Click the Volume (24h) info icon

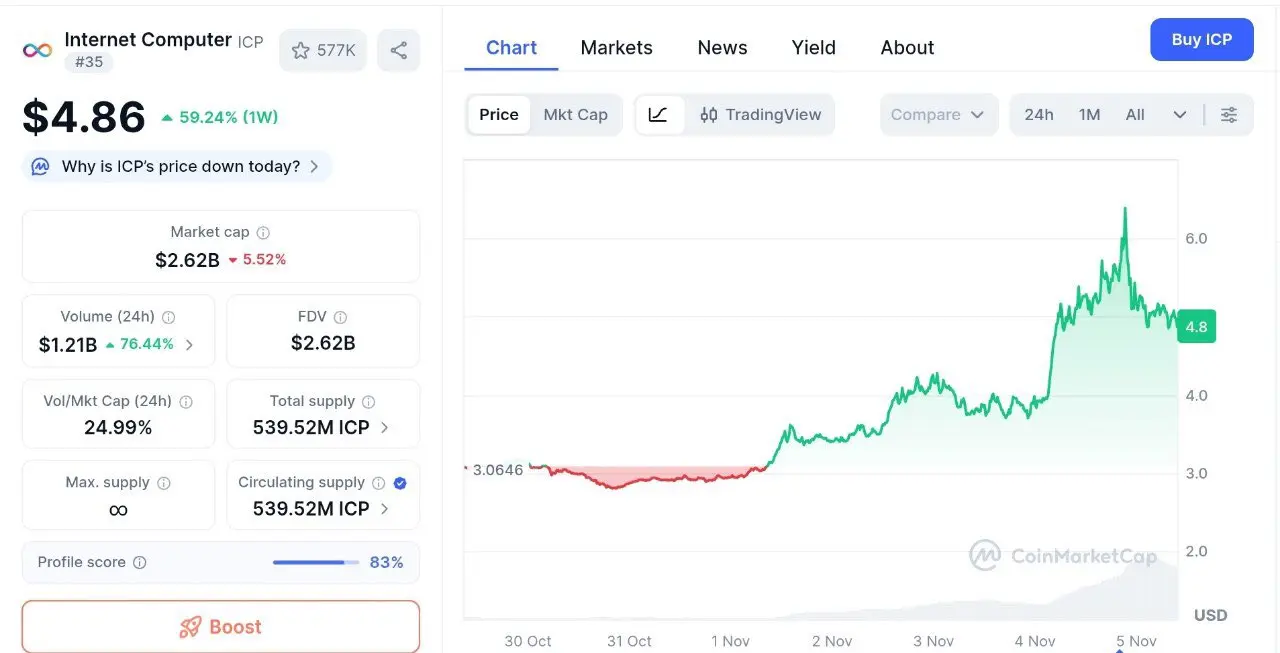pos(169,317)
